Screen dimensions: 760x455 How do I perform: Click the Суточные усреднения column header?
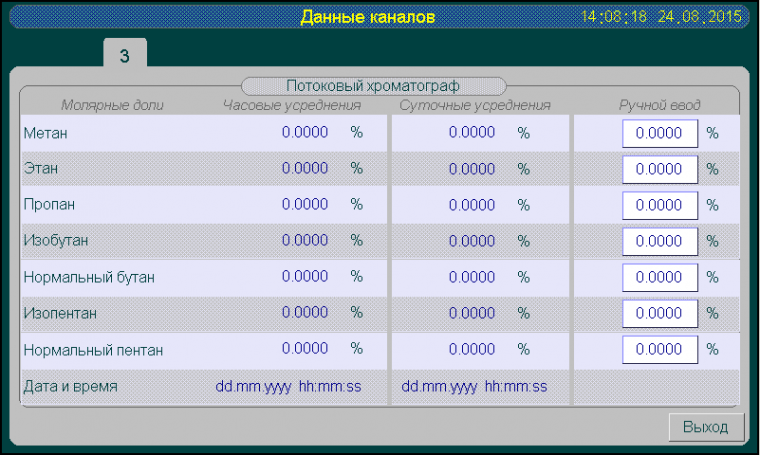pos(474,105)
